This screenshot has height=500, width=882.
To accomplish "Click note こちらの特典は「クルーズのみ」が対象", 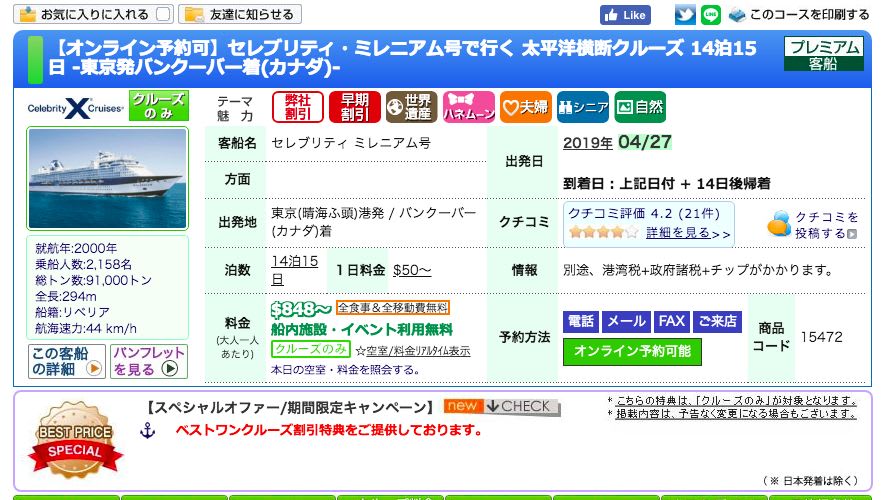I will click(736, 400).
